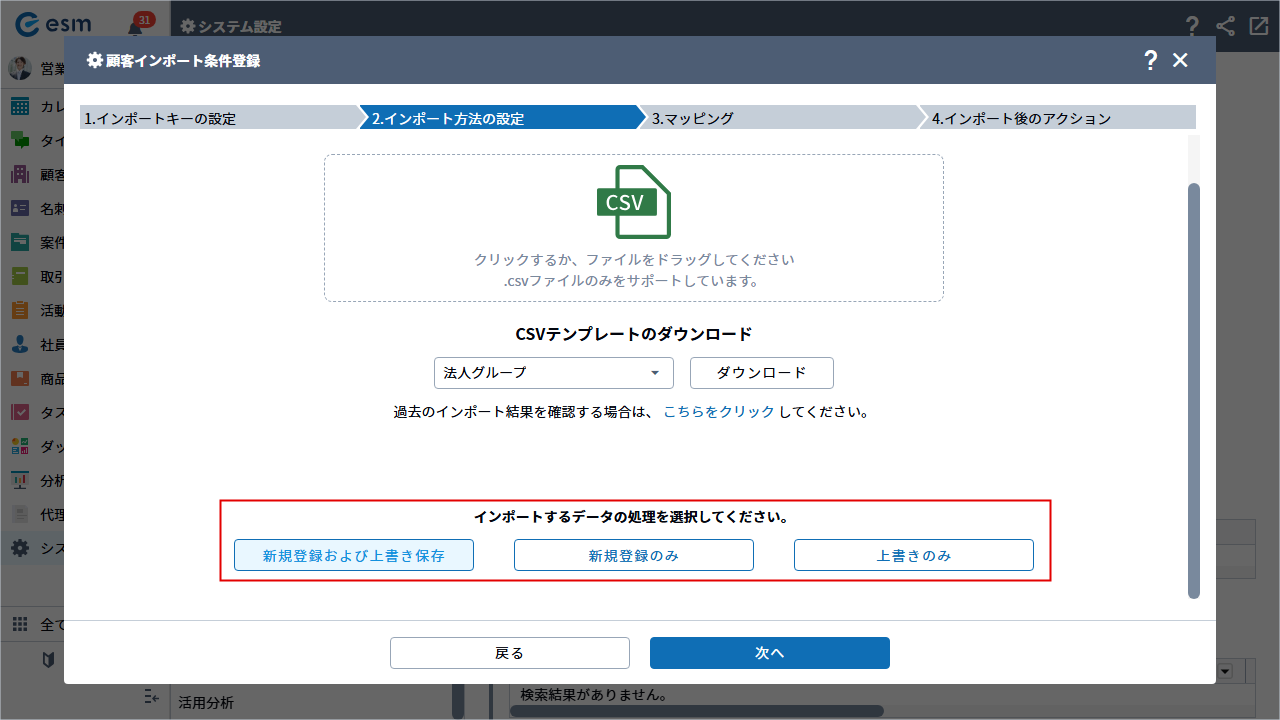Click the CSV file upload drop area
This screenshot has width=1280, height=720.
point(634,228)
